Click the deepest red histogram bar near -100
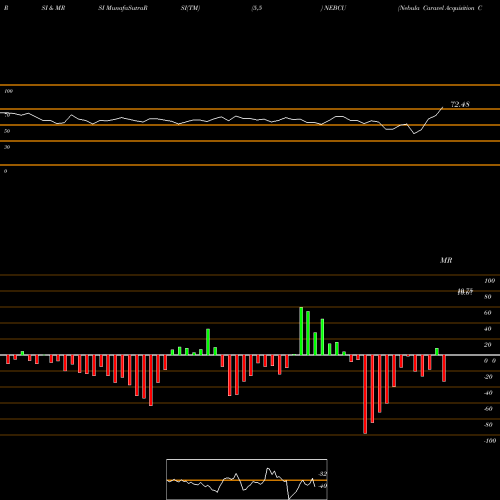This screenshot has height=500, width=500. click(x=365, y=394)
